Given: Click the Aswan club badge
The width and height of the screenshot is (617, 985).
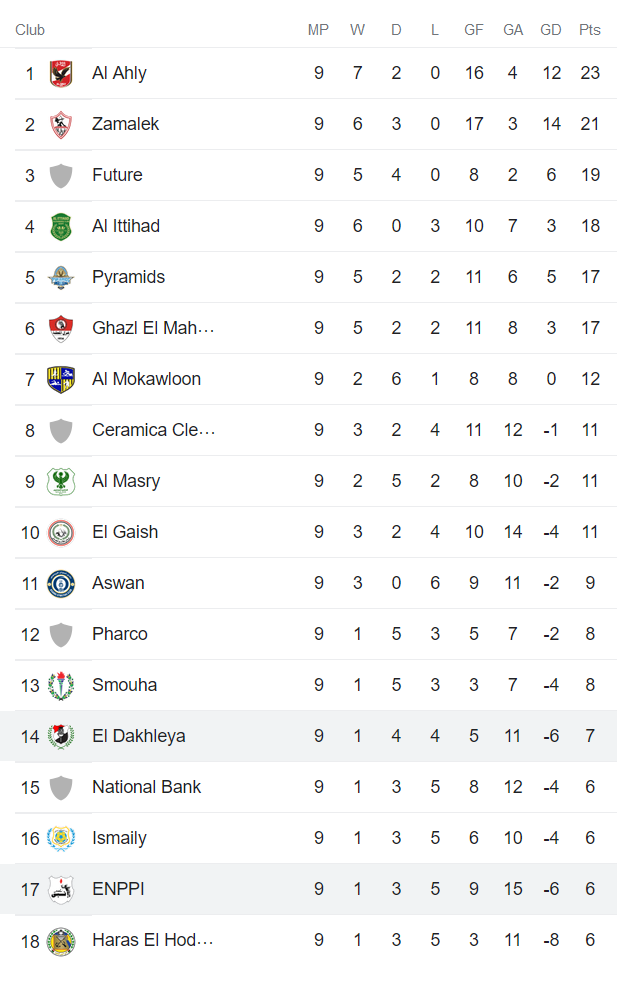Looking at the screenshot, I should (x=60, y=582).
